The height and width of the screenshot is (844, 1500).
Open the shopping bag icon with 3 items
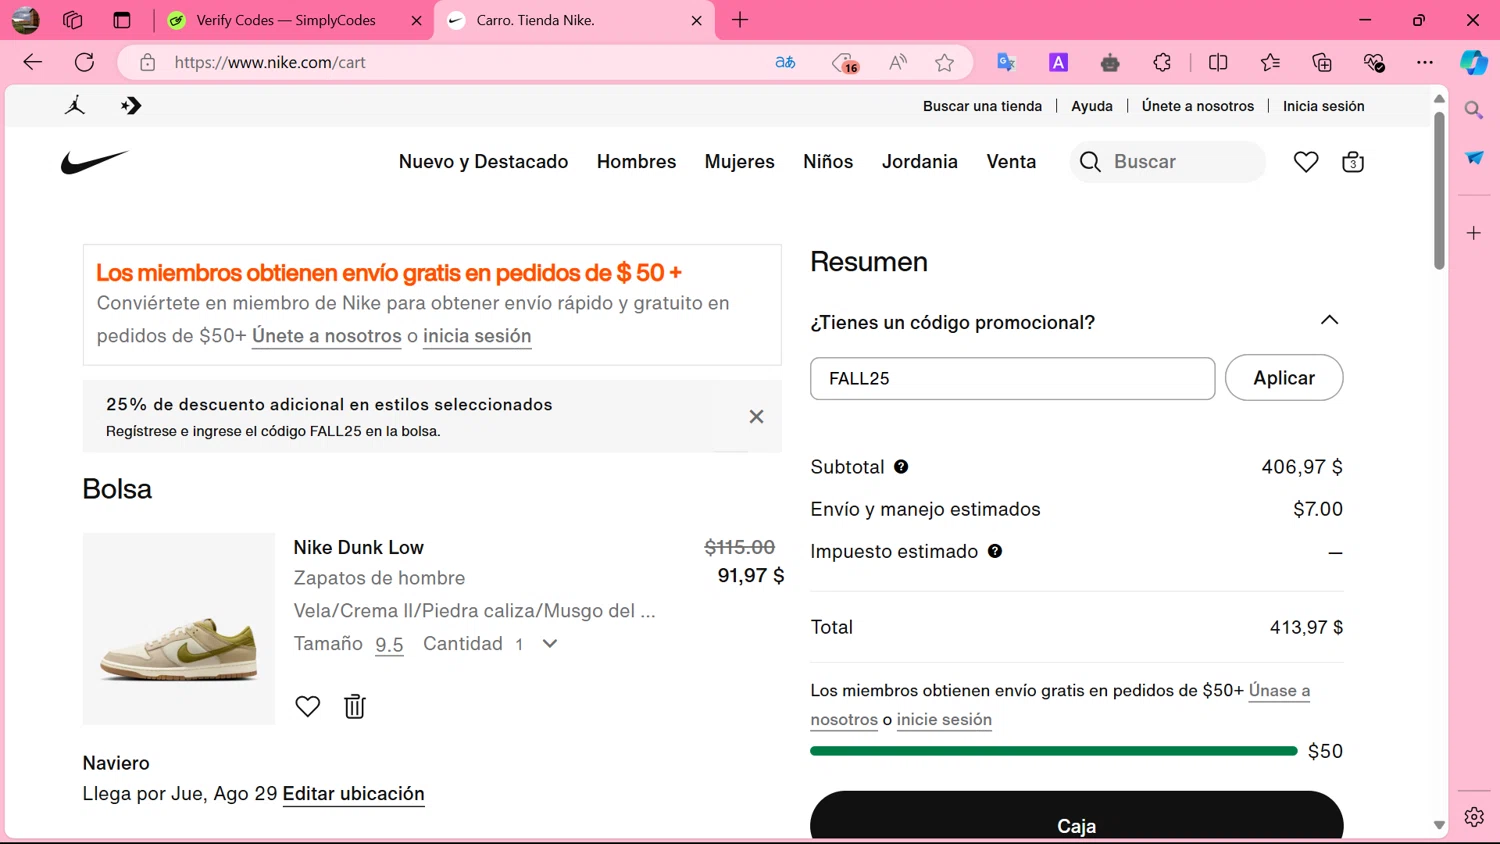[x=1353, y=162]
